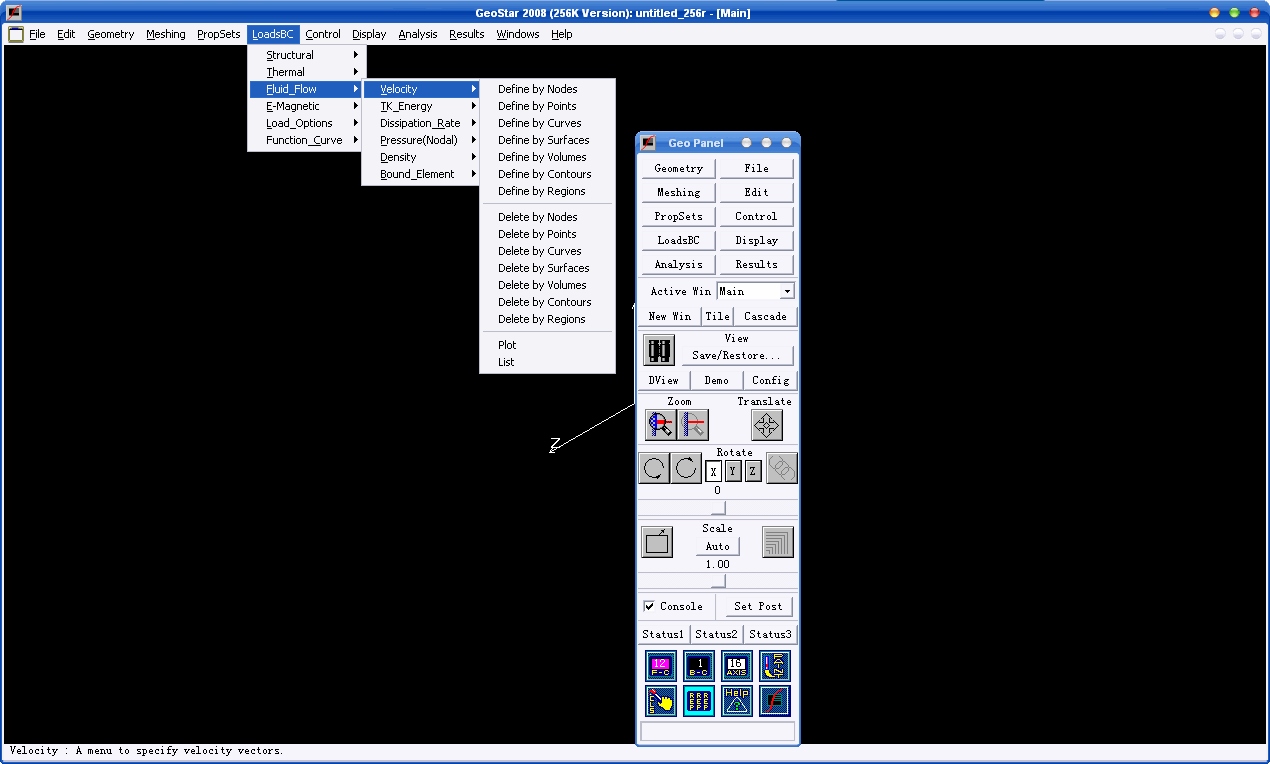1270x764 pixels.
Task: Click the Set Post button
Action: pos(758,606)
